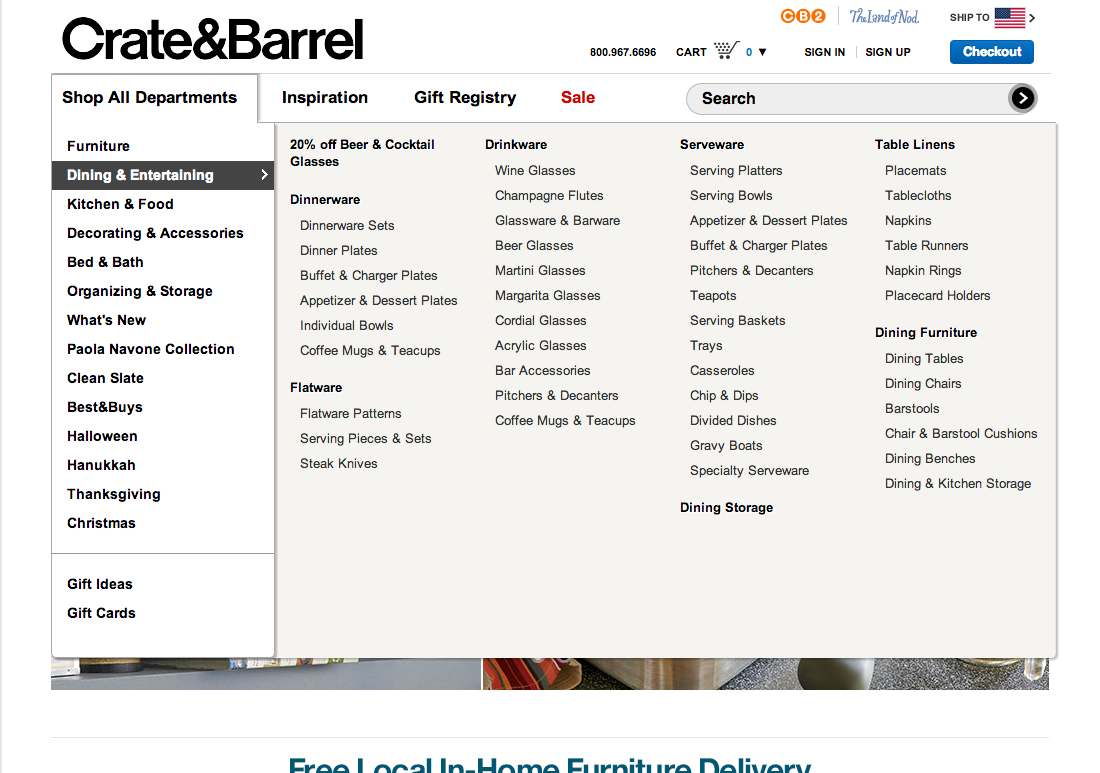The height and width of the screenshot is (773, 1100).
Task: Open the Wine Glasses link
Action: [x=535, y=171]
